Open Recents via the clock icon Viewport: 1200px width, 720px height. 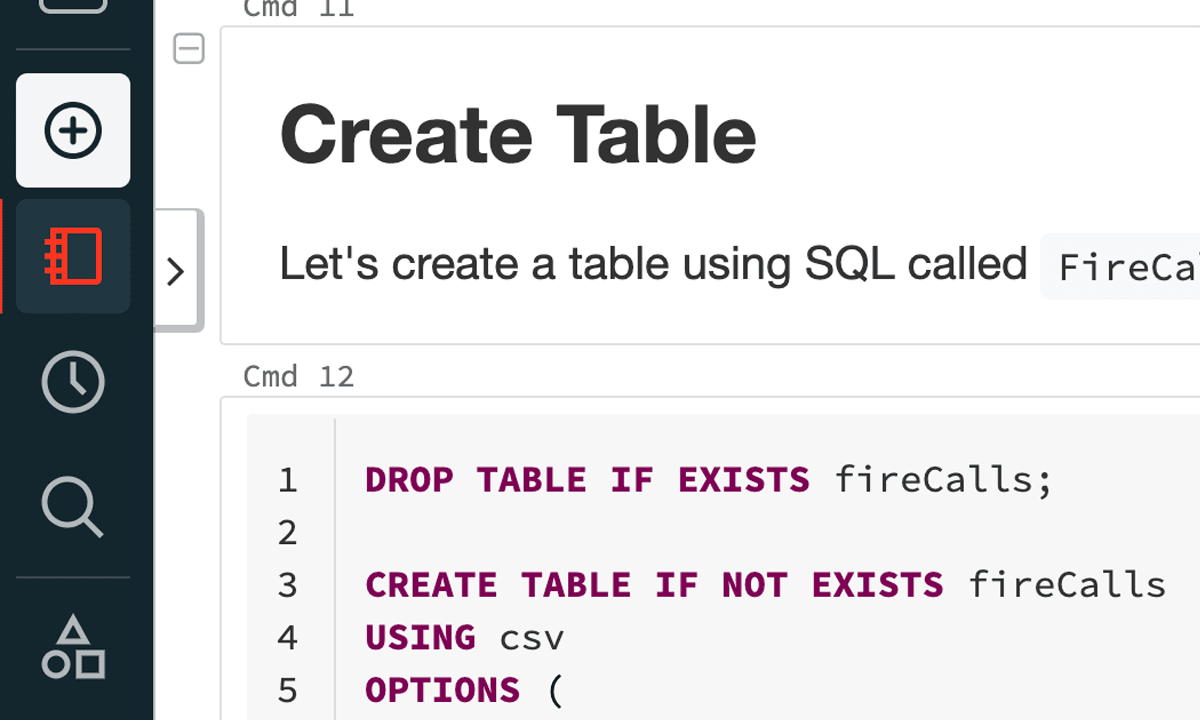73,382
